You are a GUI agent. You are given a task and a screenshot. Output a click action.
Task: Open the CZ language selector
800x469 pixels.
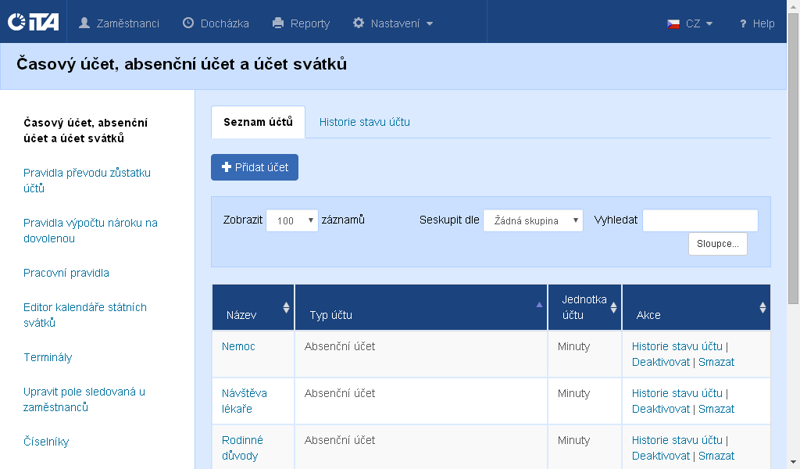point(690,23)
